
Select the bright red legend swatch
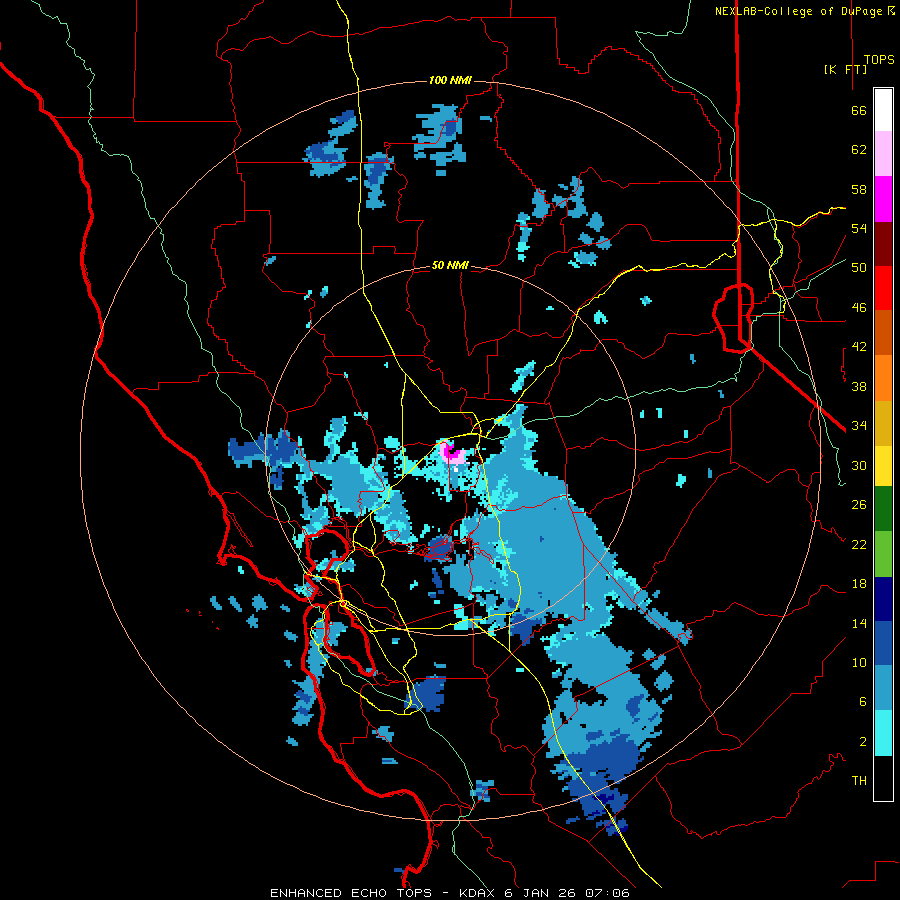click(x=883, y=289)
